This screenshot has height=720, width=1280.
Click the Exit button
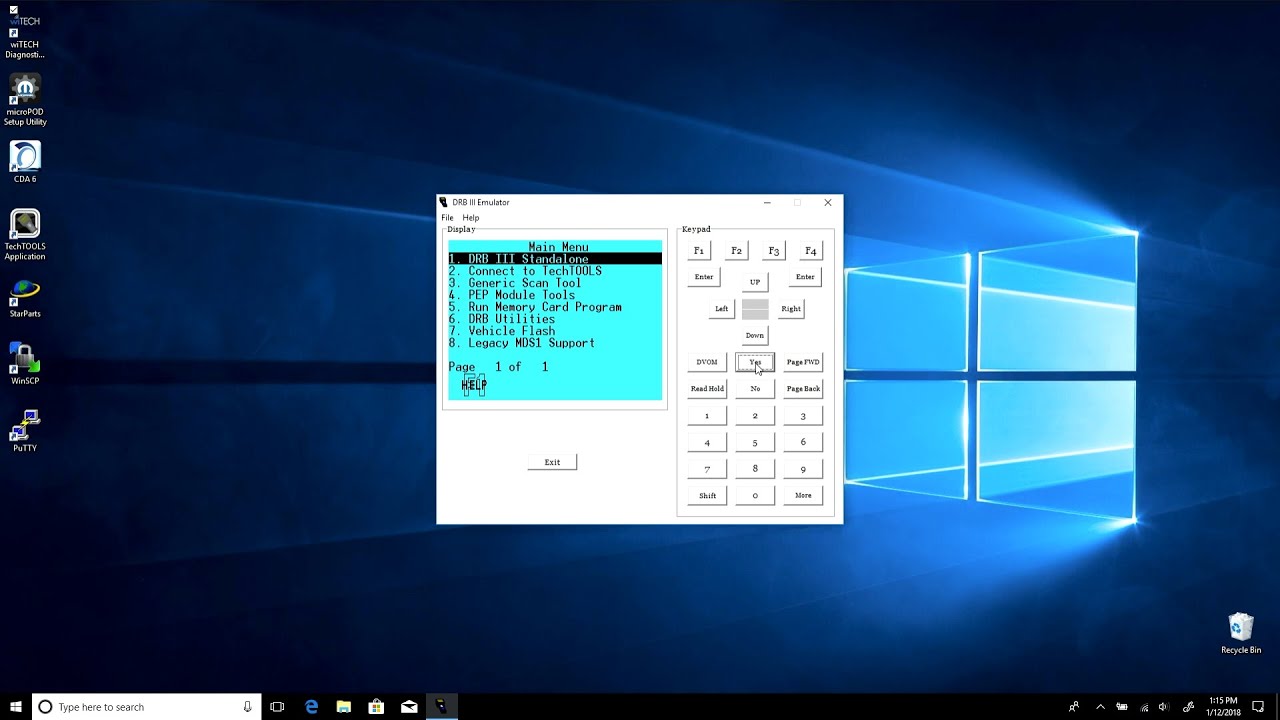pos(552,462)
